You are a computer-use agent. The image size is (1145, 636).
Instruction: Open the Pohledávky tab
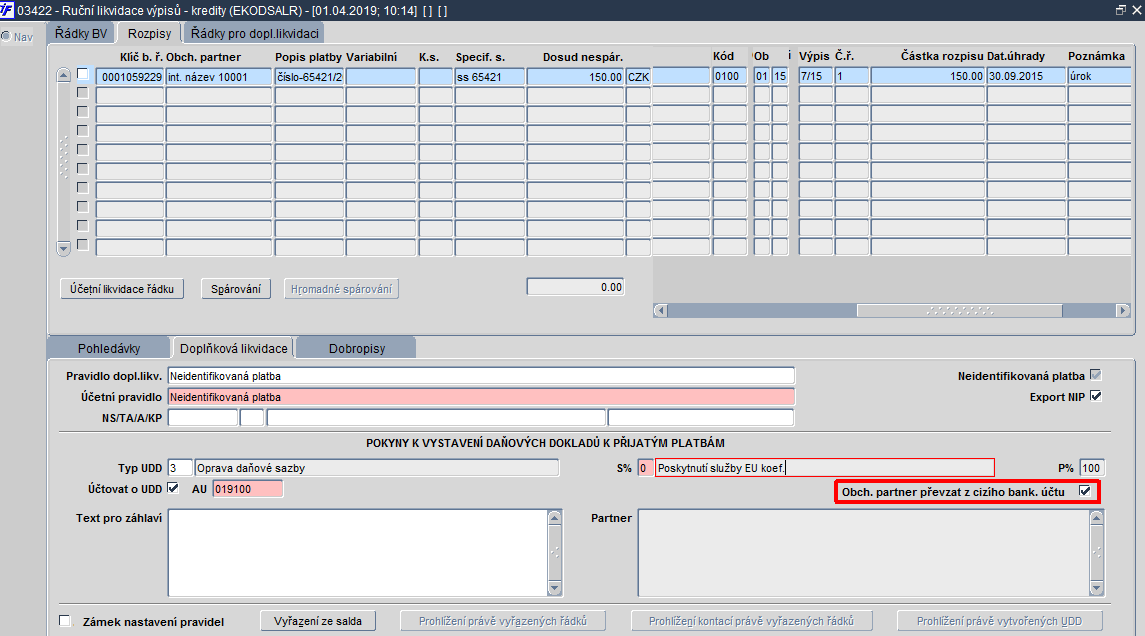click(109, 348)
